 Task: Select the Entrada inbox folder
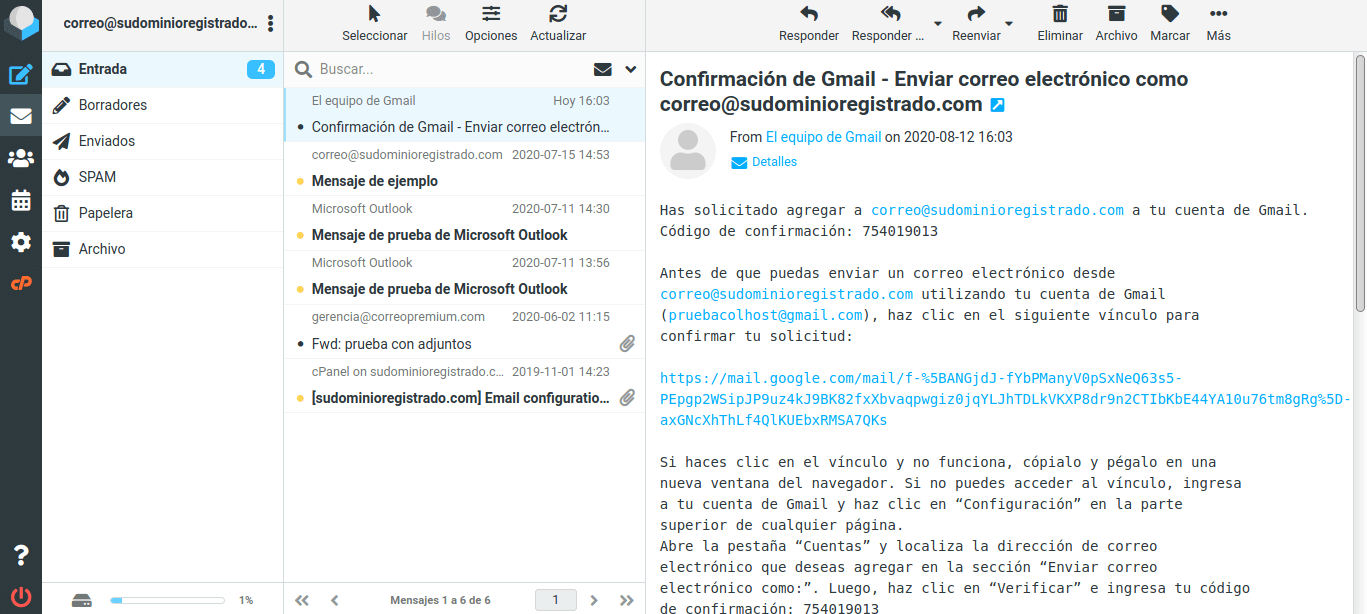click(163, 69)
